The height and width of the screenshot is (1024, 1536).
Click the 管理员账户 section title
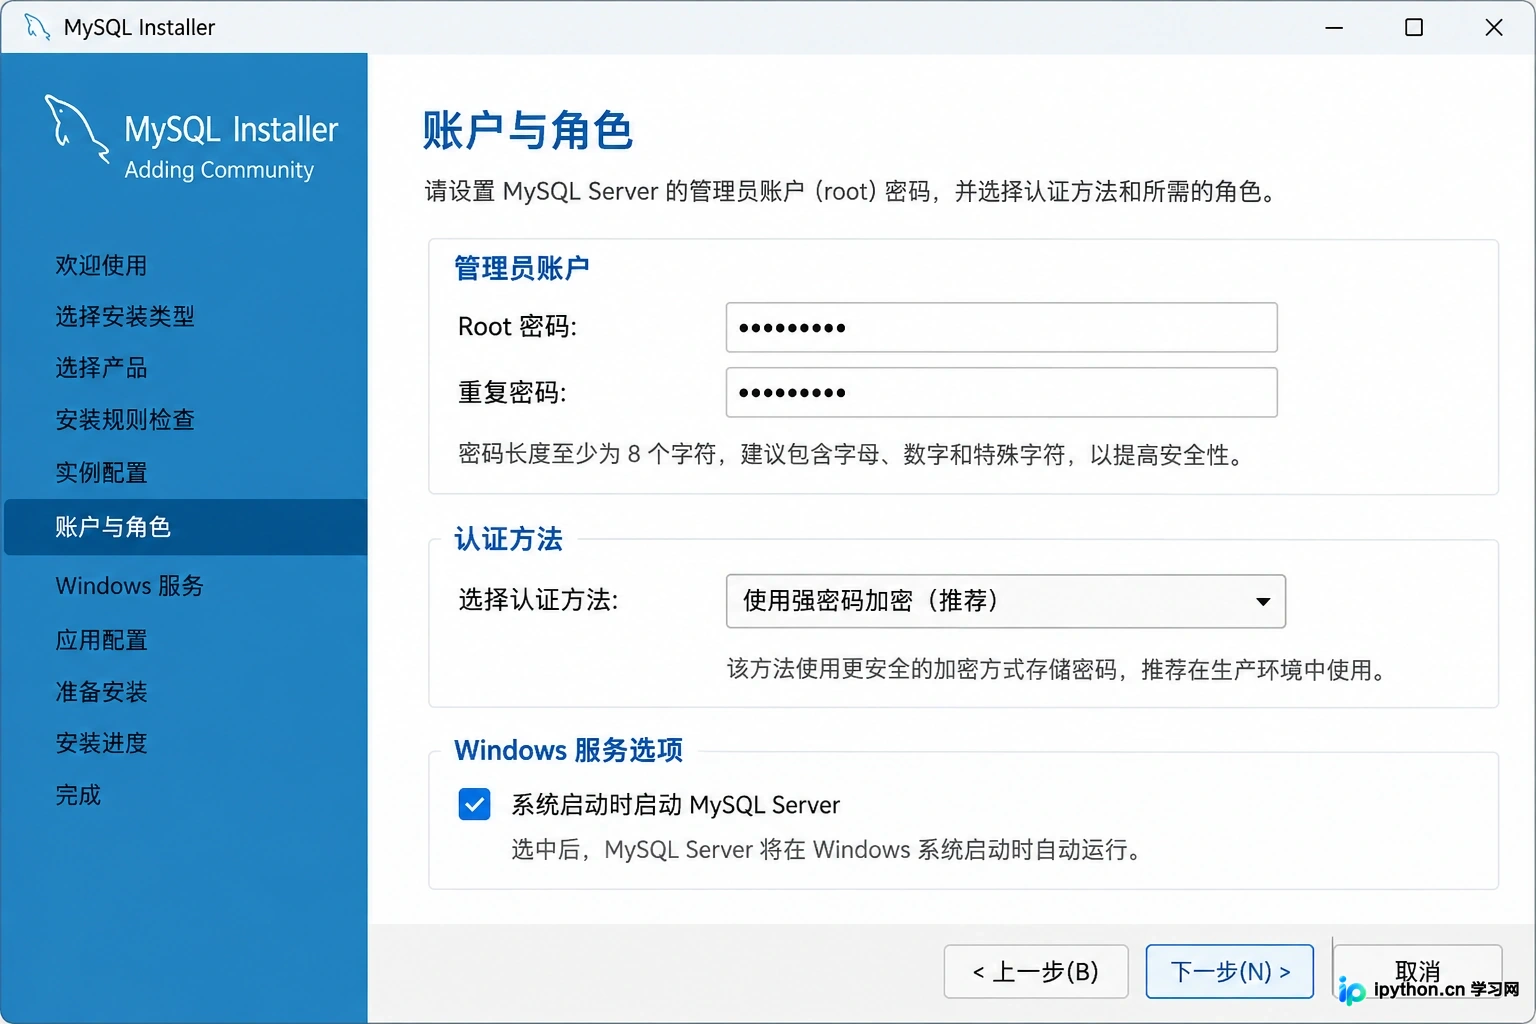coord(522,268)
